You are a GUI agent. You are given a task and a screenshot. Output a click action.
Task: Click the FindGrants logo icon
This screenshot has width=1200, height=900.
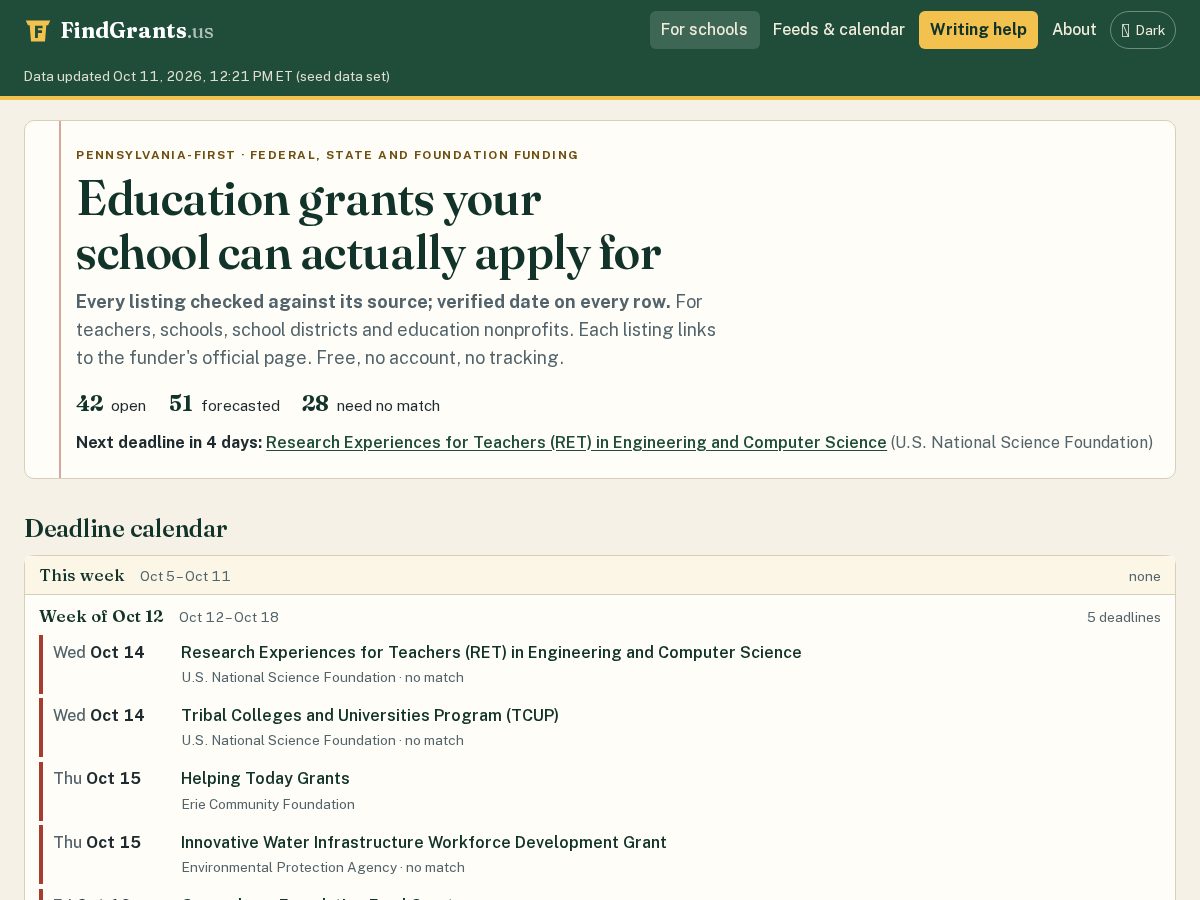click(38, 31)
